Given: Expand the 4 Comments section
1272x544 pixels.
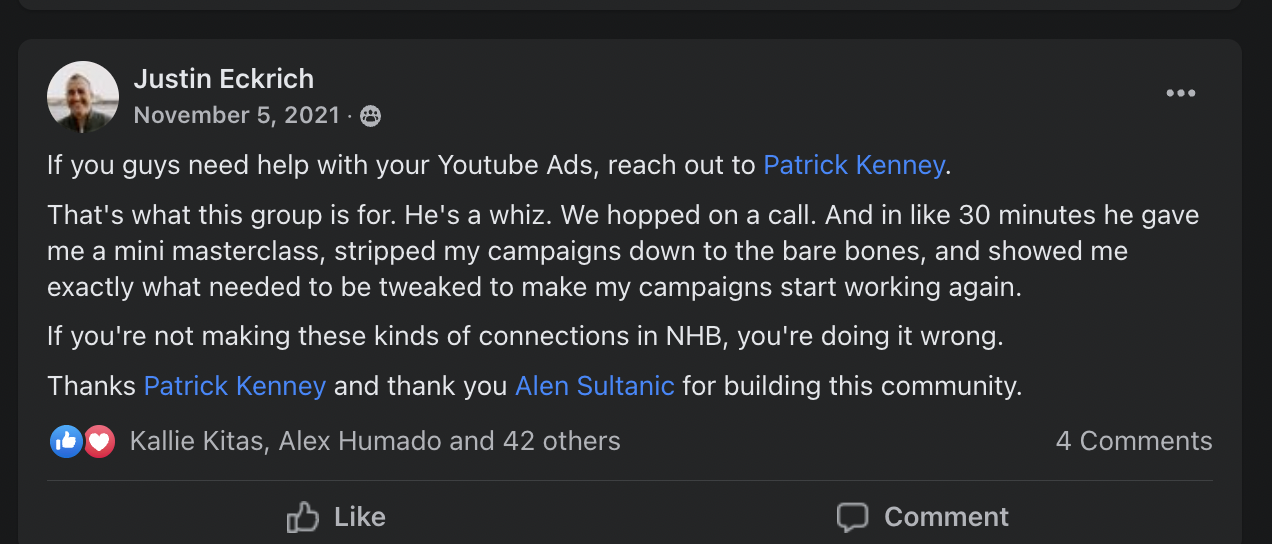Looking at the screenshot, I should 1133,441.
